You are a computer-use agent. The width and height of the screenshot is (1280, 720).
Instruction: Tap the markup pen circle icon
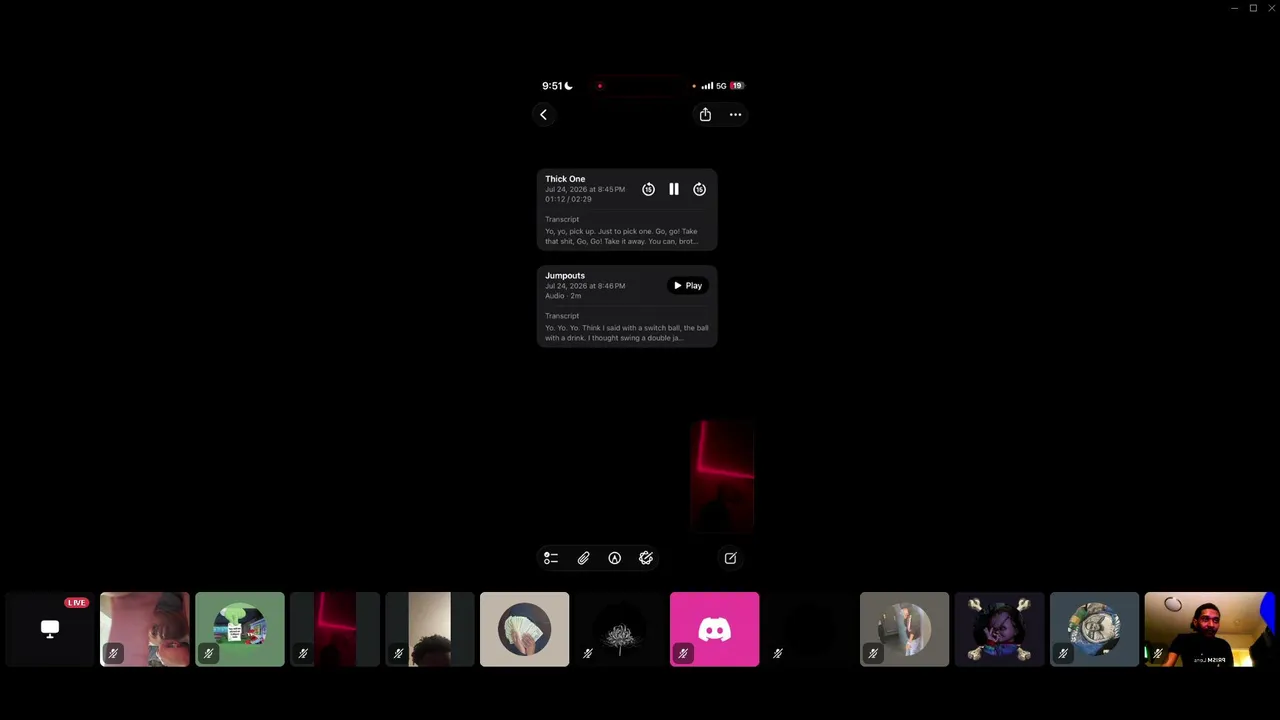615,558
